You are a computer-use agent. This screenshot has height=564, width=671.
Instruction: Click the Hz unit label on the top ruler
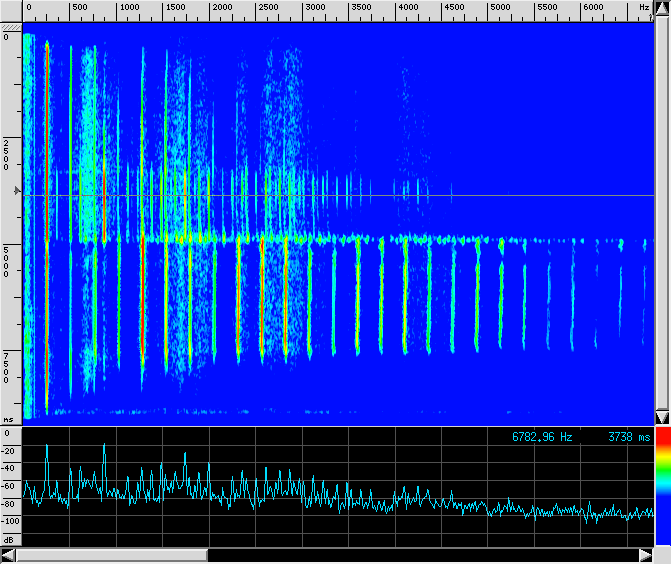point(643,8)
